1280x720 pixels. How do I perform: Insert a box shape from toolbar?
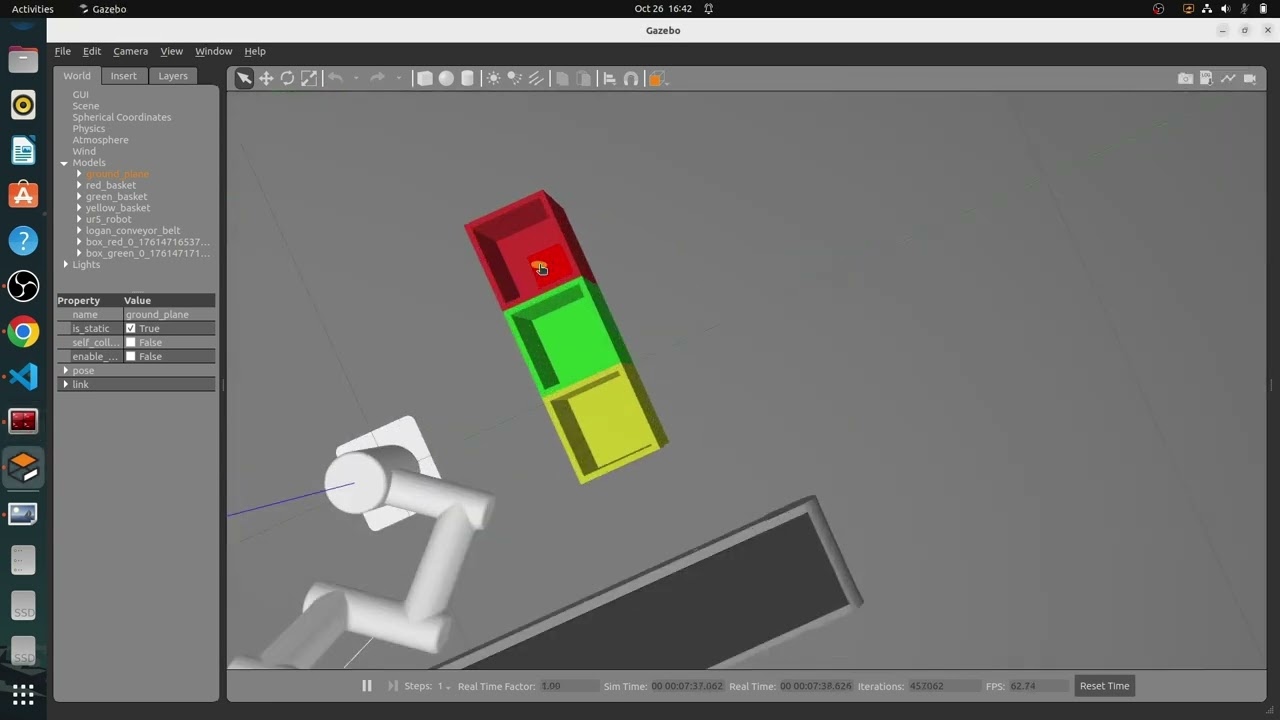(x=425, y=79)
